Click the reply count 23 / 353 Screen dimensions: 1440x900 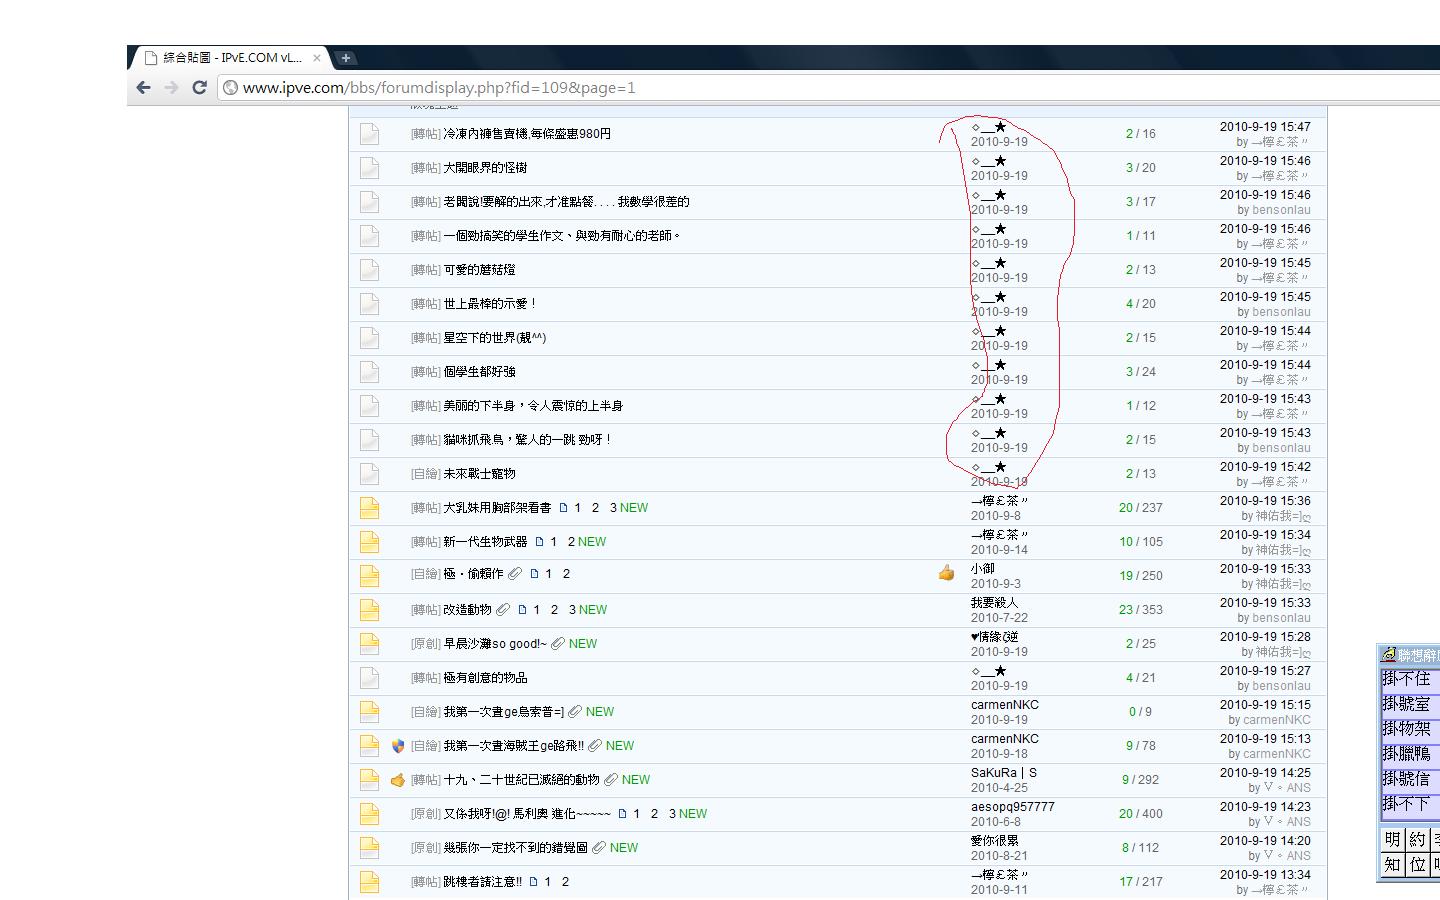tap(1141, 610)
